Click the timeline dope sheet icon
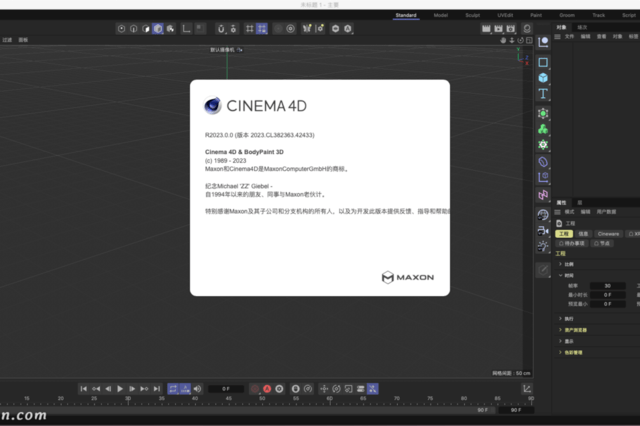This screenshot has width=640, height=426. pos(527,389)
